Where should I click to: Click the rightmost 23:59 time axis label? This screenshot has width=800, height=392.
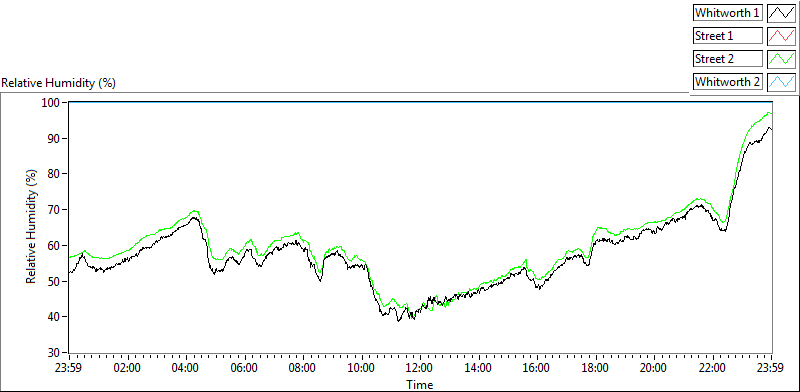coord(771,367)
